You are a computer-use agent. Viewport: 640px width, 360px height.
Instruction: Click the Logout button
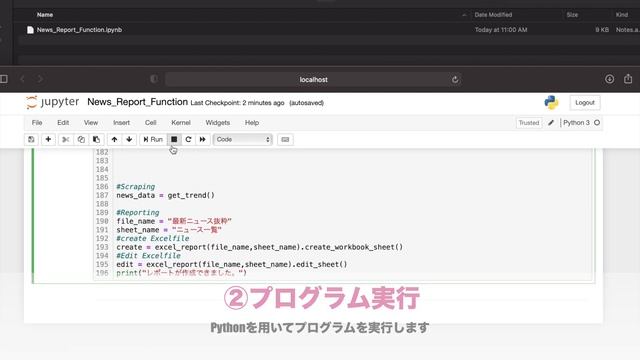tap(585, 102)
